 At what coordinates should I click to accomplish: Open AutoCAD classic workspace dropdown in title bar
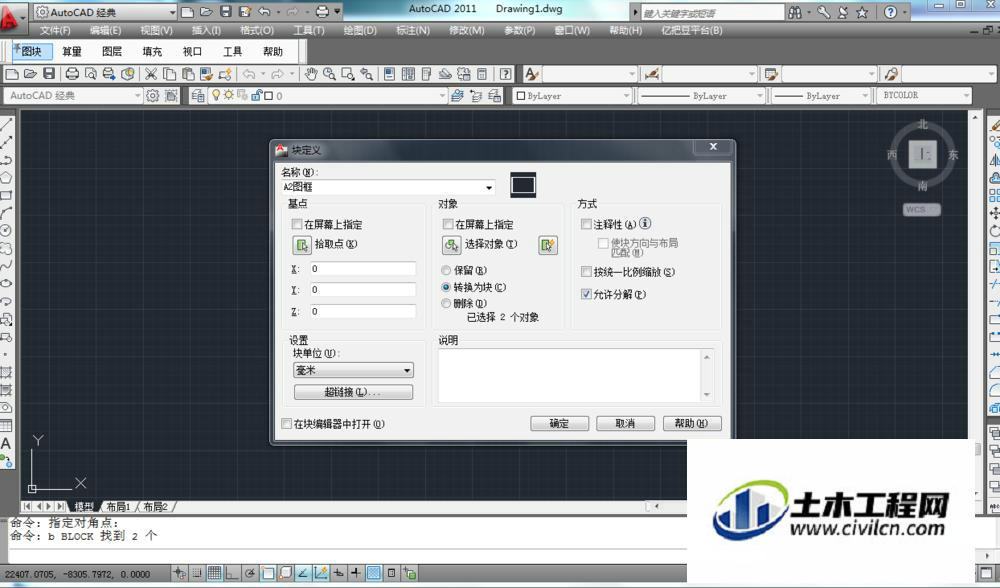172,12
